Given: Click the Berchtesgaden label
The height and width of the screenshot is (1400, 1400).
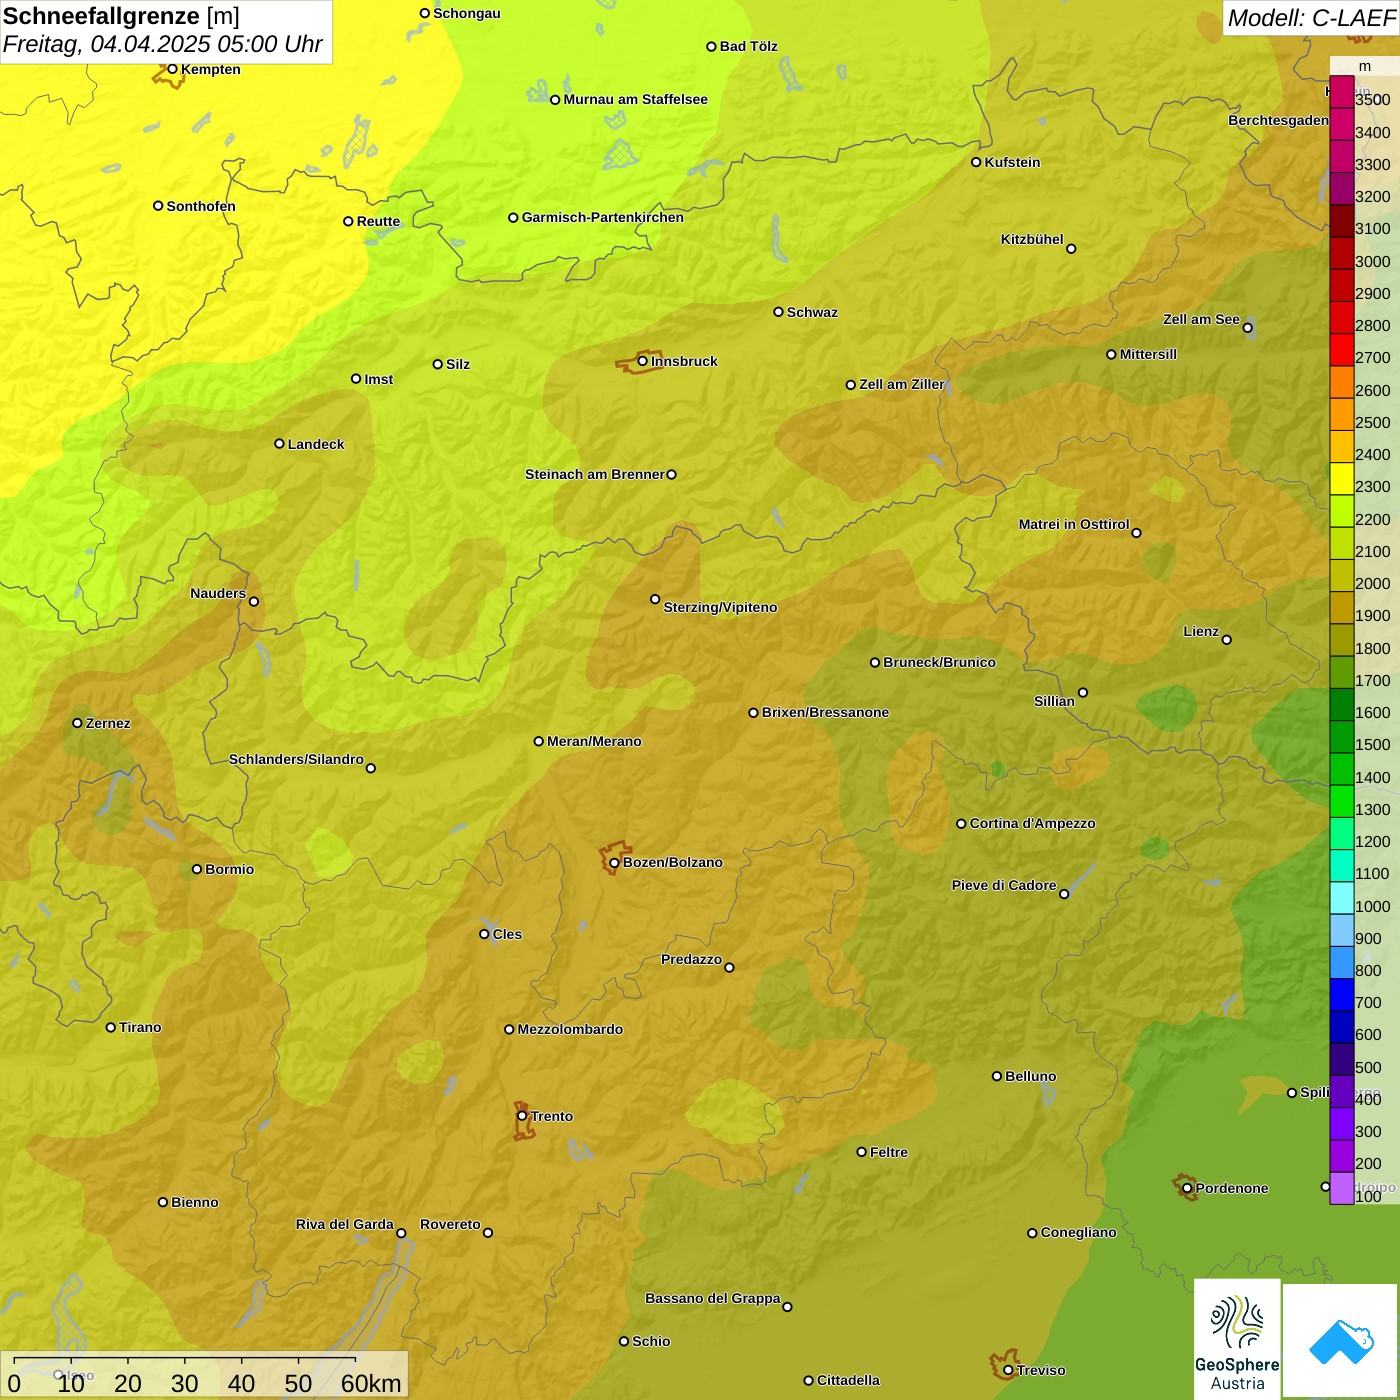Looking at the screenshot, I should tap(1279, 121).
